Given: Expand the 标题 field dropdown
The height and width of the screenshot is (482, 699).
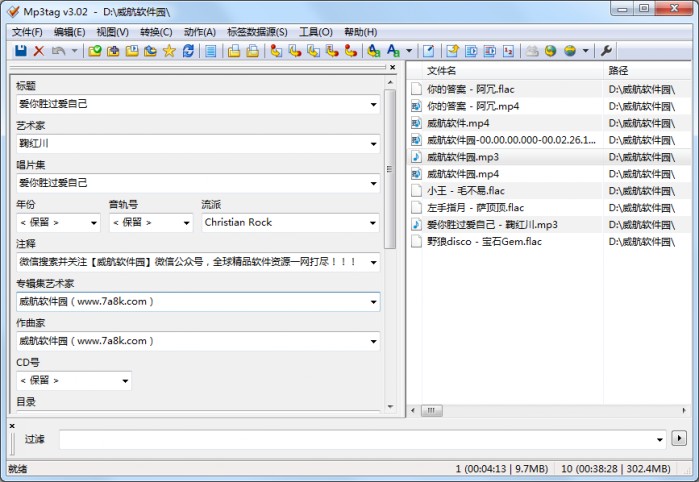Looking at the screenshot, I should pos(373,104).
